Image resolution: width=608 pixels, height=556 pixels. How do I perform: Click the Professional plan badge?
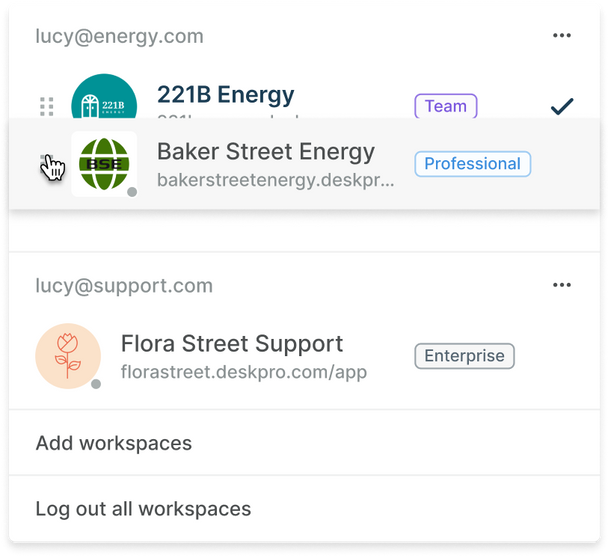tap(472, 164)
